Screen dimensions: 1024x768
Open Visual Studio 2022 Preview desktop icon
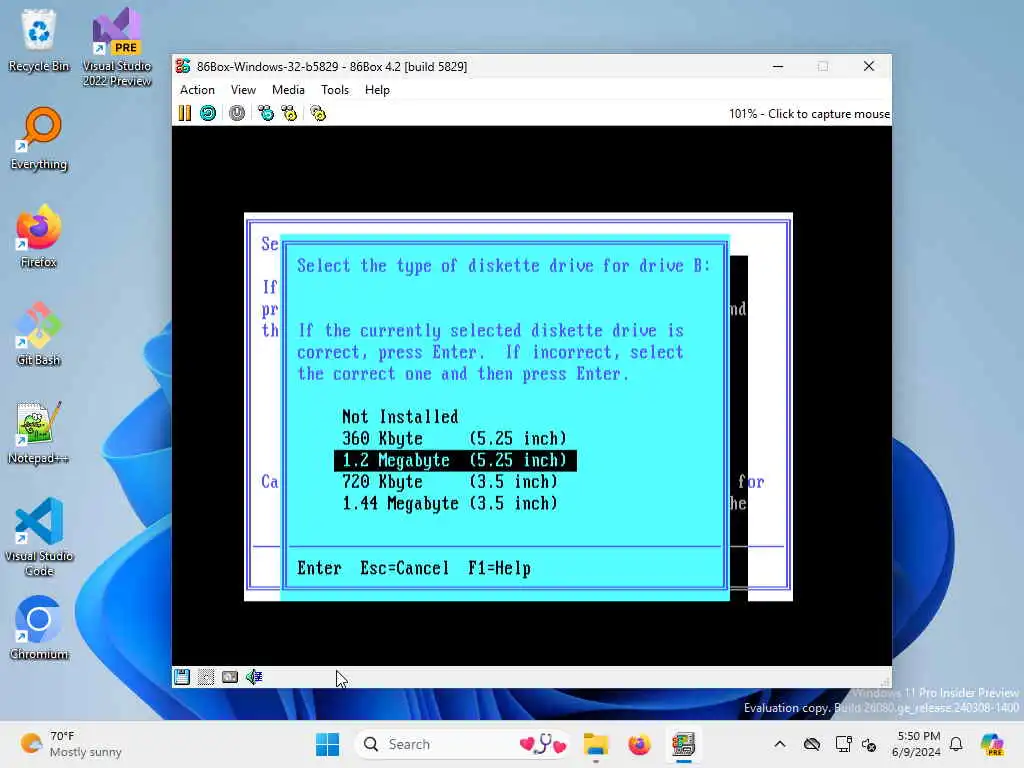117,48
